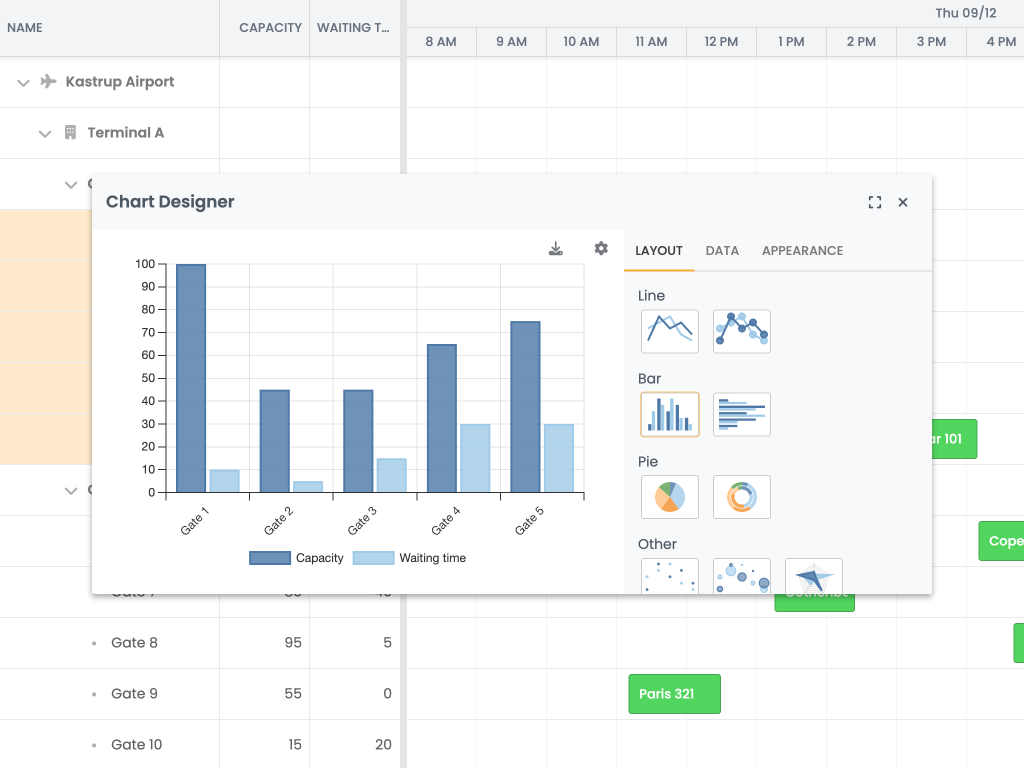Sort by the NAME column header
This screenshot has width=1024, height=768.
(x=110, y=28)
